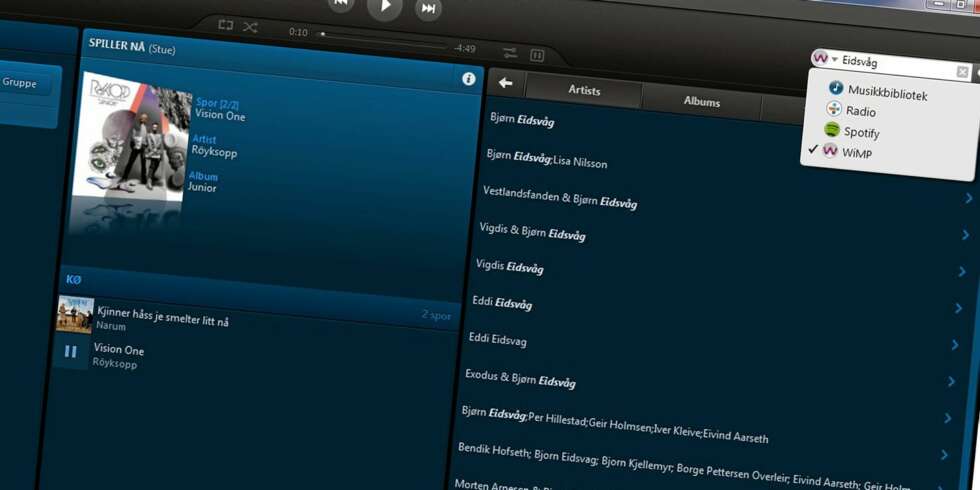Skip to the next track

pyautogui.click(x=429, y=8)
